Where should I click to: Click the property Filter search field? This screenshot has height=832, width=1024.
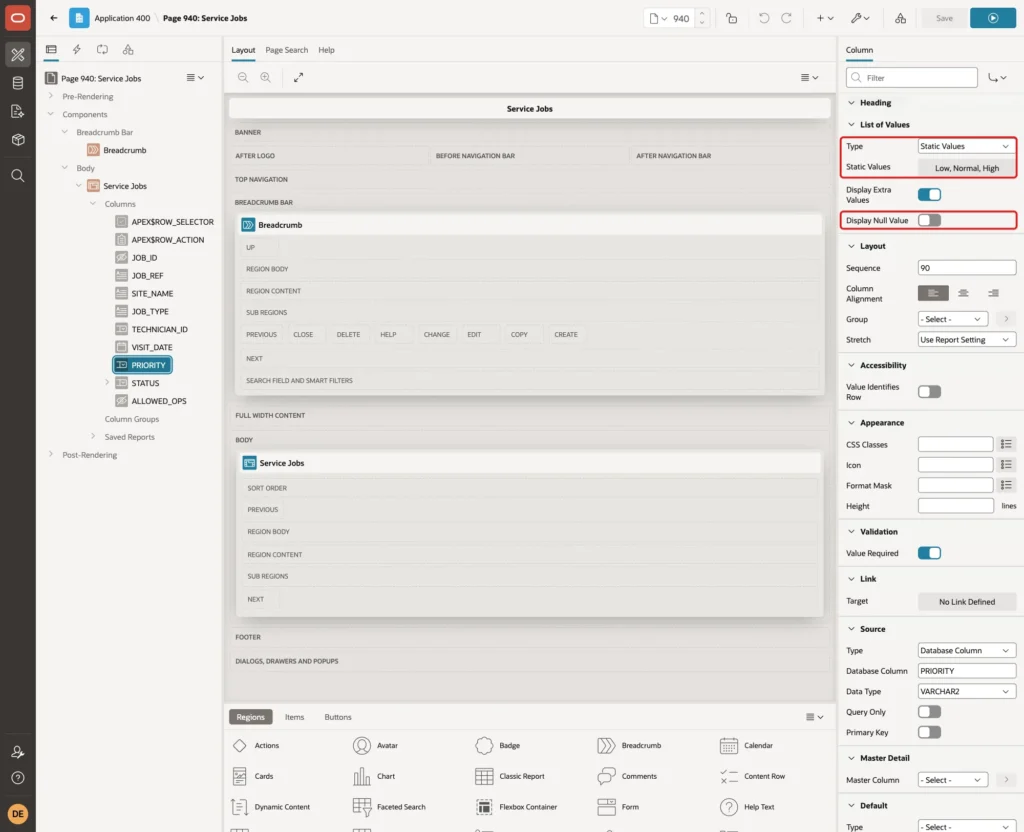(x=912, y=78)
